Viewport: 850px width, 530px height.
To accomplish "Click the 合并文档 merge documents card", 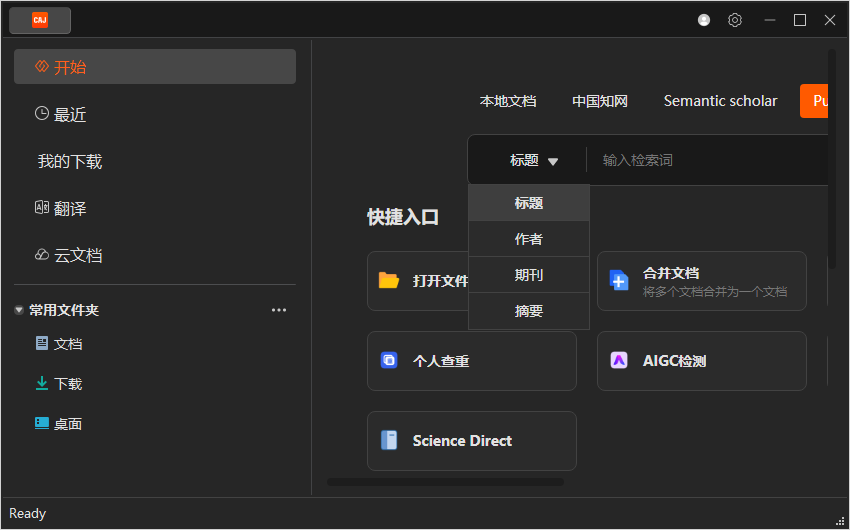I will pyautogui.click(x=701, y=281).
